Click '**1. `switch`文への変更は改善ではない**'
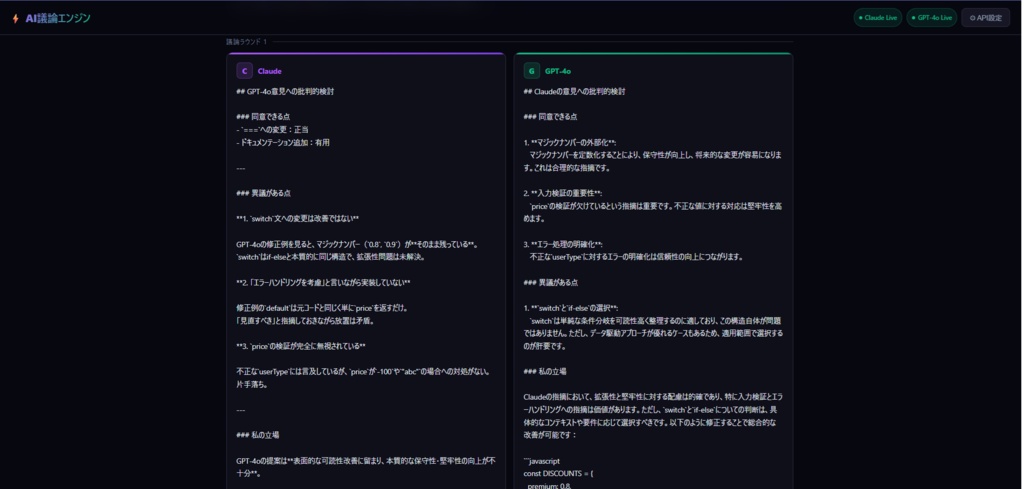Image resolution: width=1024 pixels, height=489 pixels. [298, 219]
